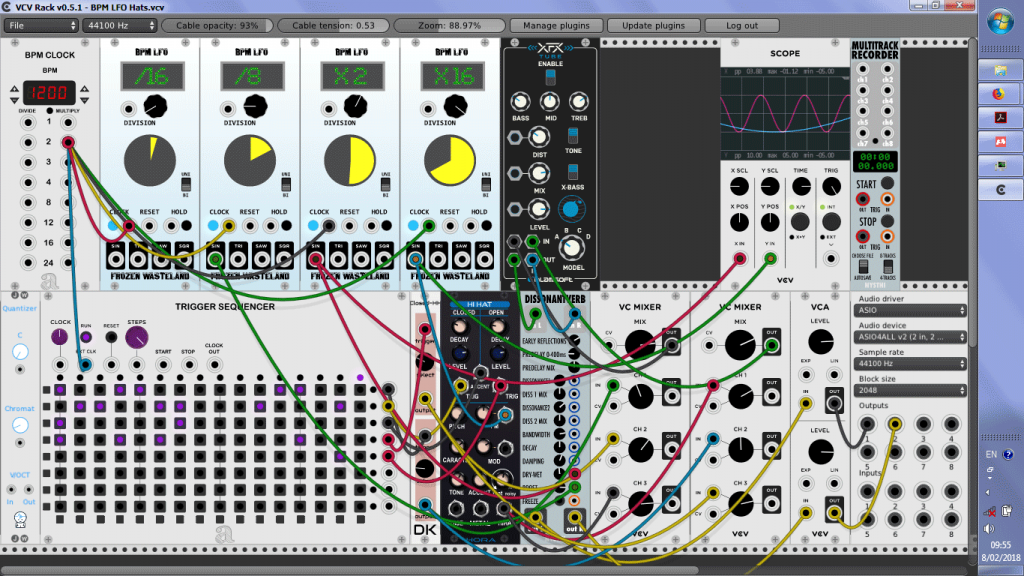
Task: Click the Scope X IN jack
Action: tap(739, 259)
